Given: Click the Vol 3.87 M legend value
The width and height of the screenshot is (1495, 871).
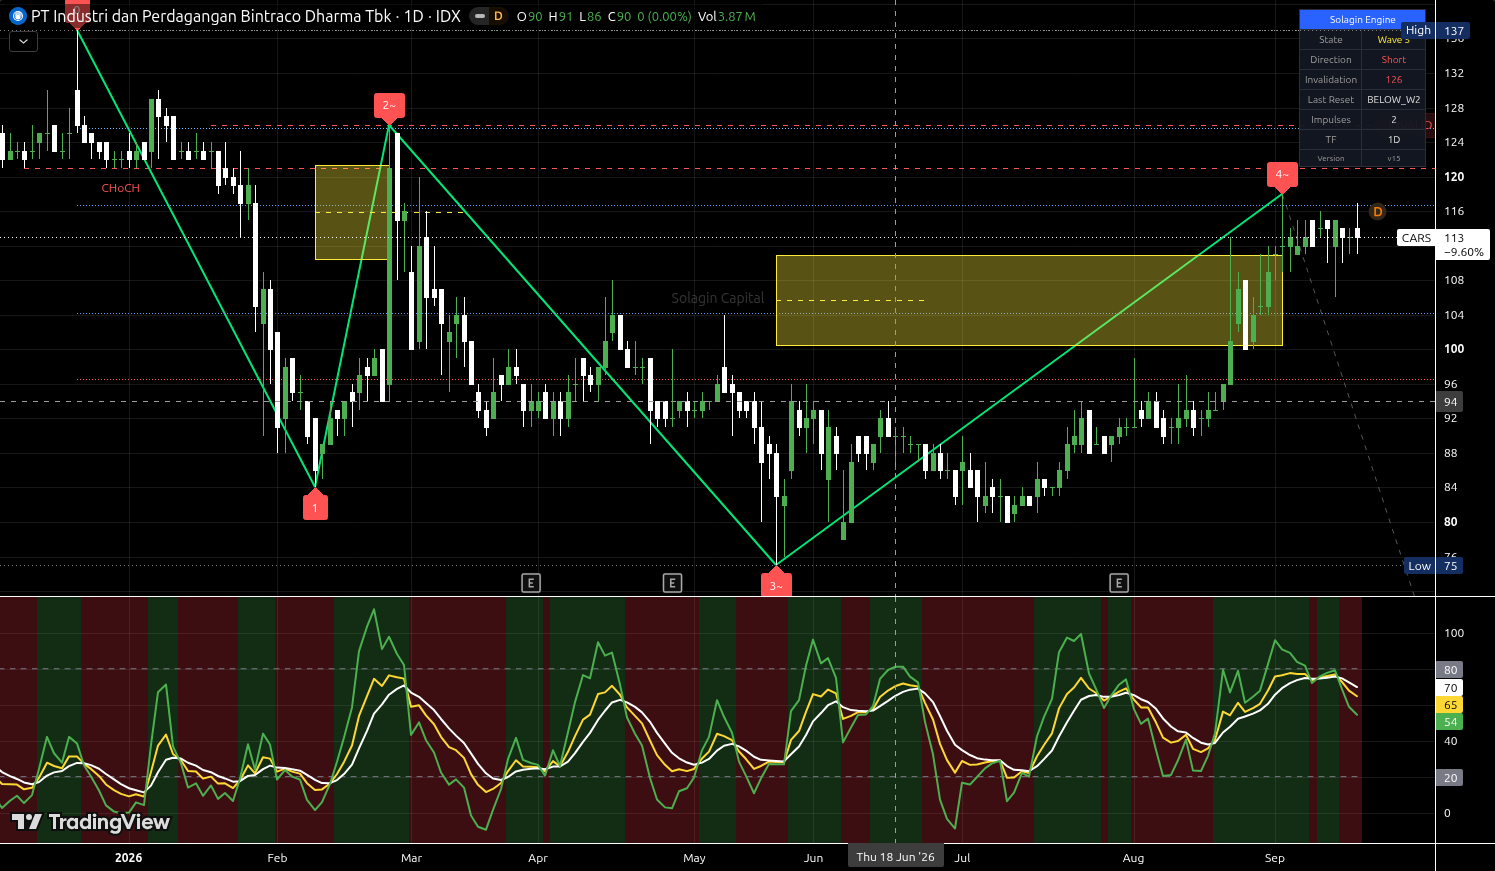Looking at the screenshot, I should pyautogui.click(x=727, y=16).
